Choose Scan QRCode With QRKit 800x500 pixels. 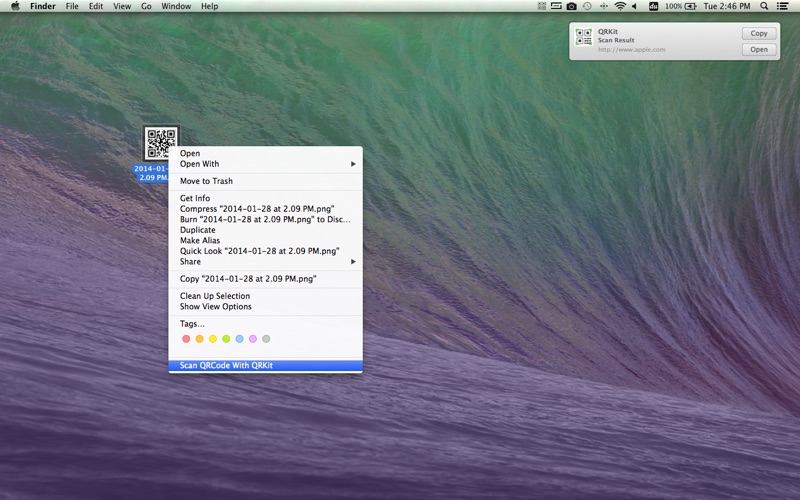[x=265, y=365]
